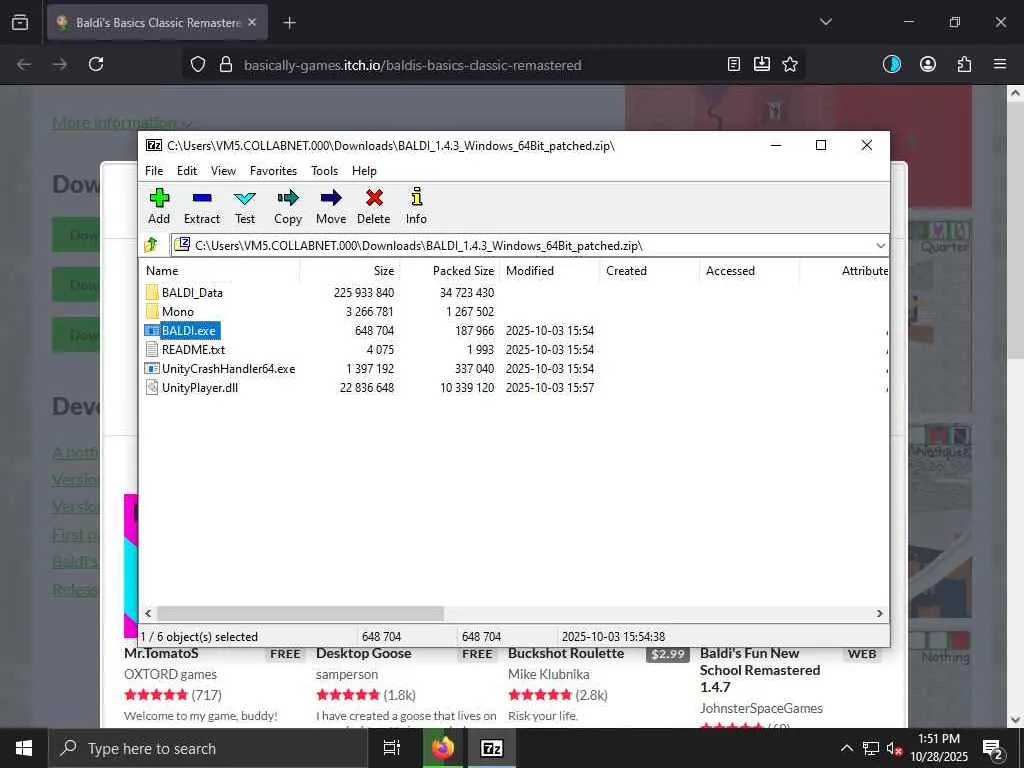The height and width of the screenshot is (768, 1024).
Task: Open the list all tabs dropdown
Action: point(826,22)
